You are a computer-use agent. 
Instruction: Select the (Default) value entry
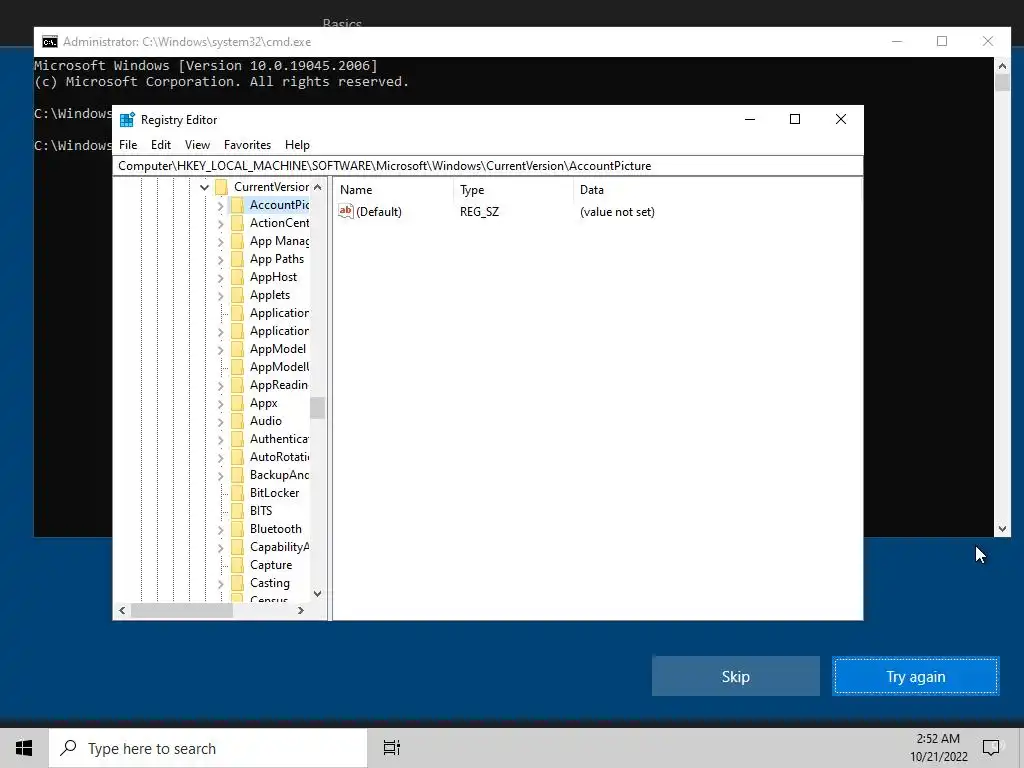click(379, 212)
